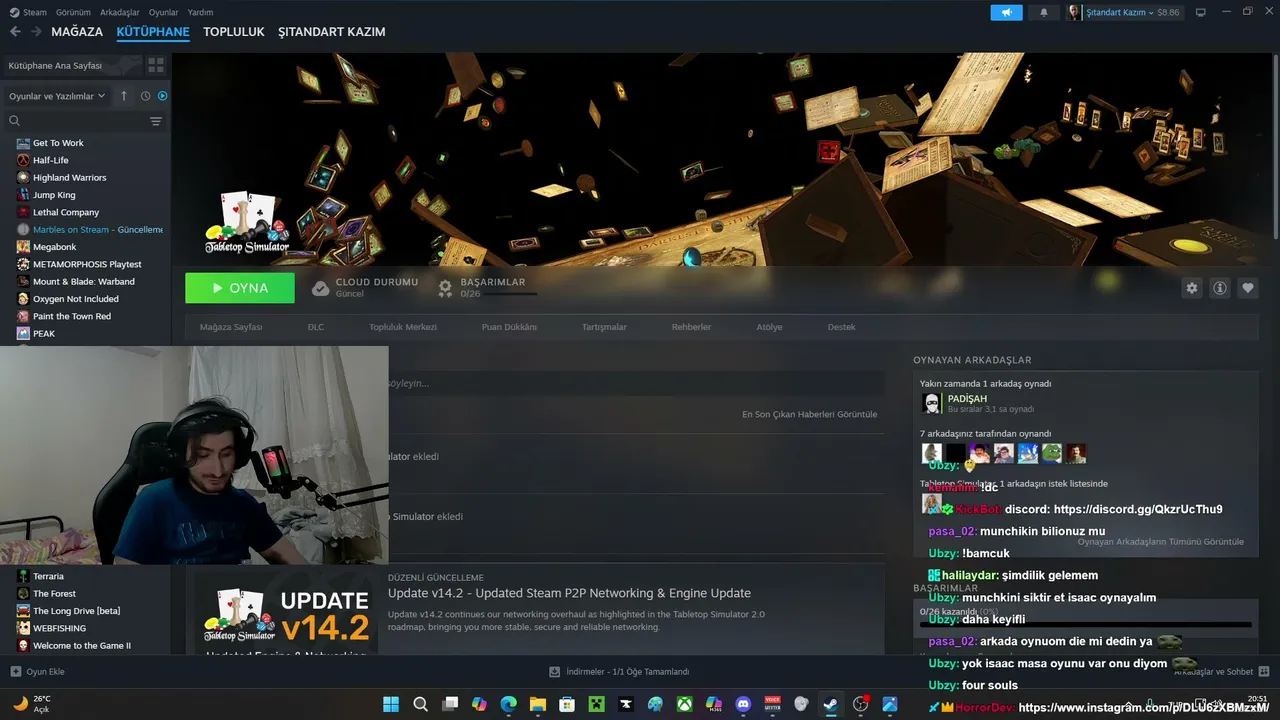The image size is (1280, 720).
Task: Click the Lethal Company game icon
Action: (x=23, y=212)
